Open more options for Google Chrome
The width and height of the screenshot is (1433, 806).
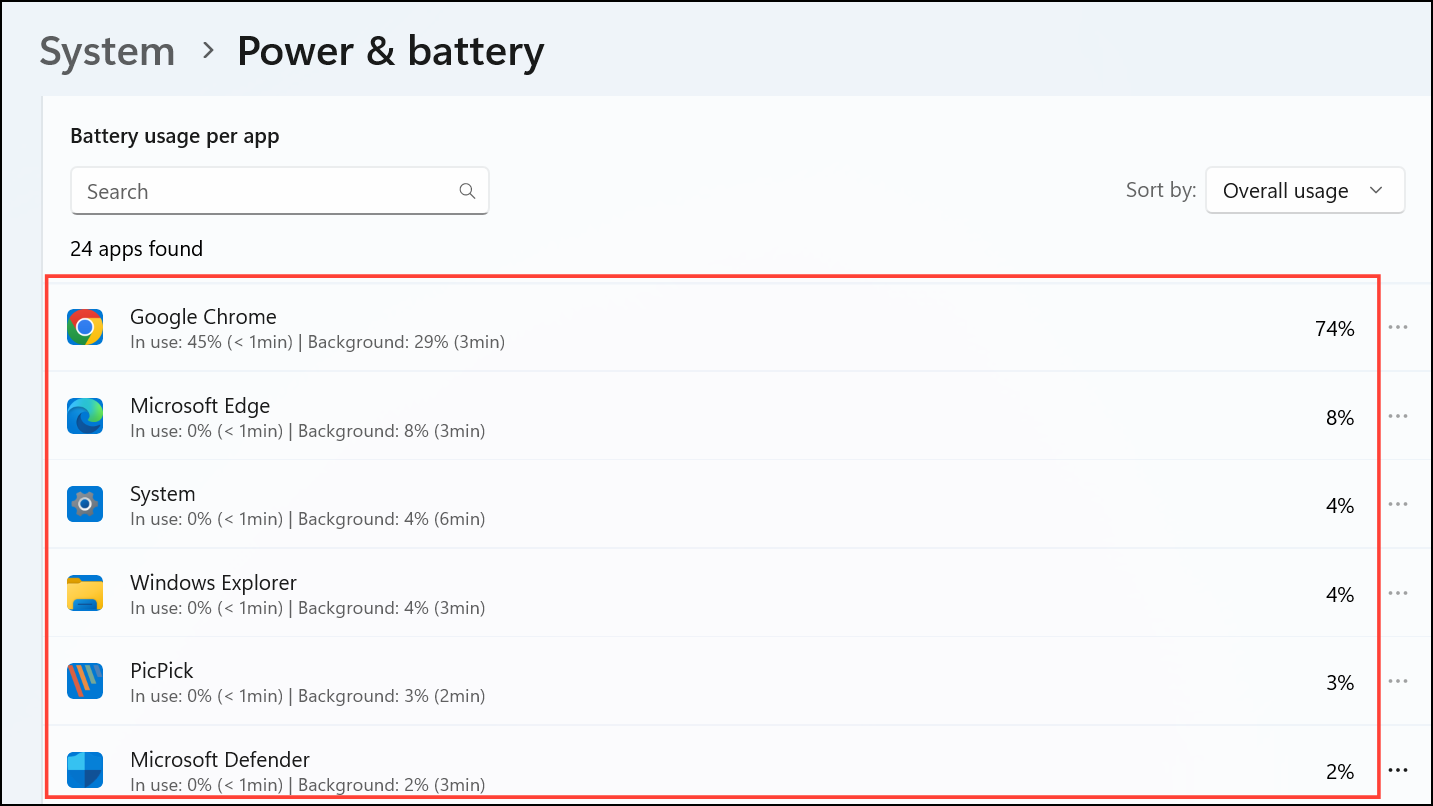point(1398,328)
